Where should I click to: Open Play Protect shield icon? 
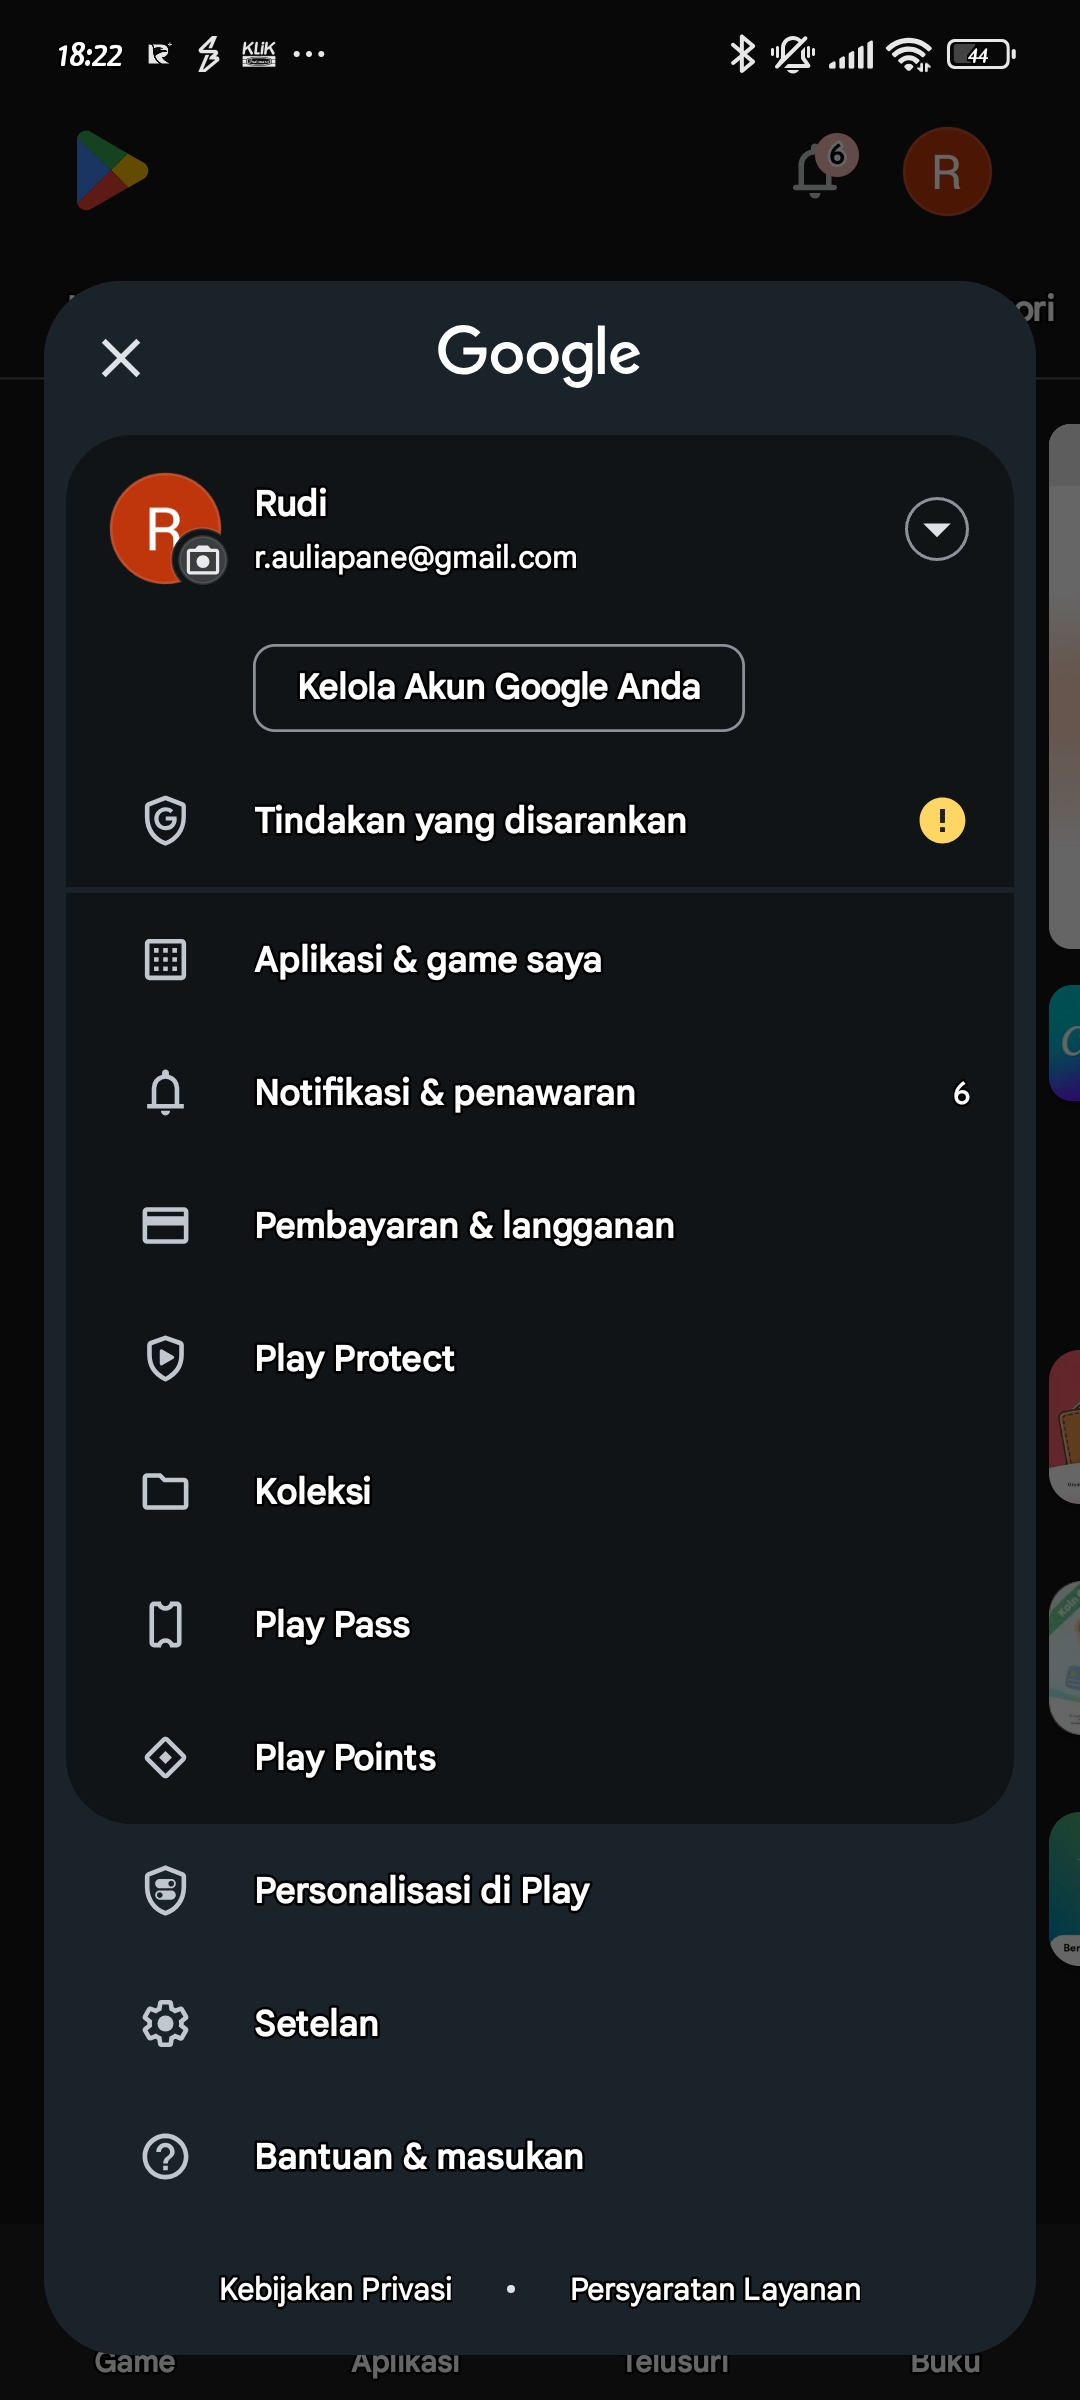165,1359
